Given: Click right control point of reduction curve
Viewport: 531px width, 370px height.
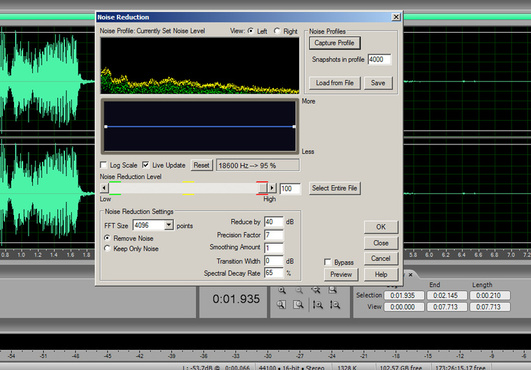Looking at the screenshot, I should [294, 127].
